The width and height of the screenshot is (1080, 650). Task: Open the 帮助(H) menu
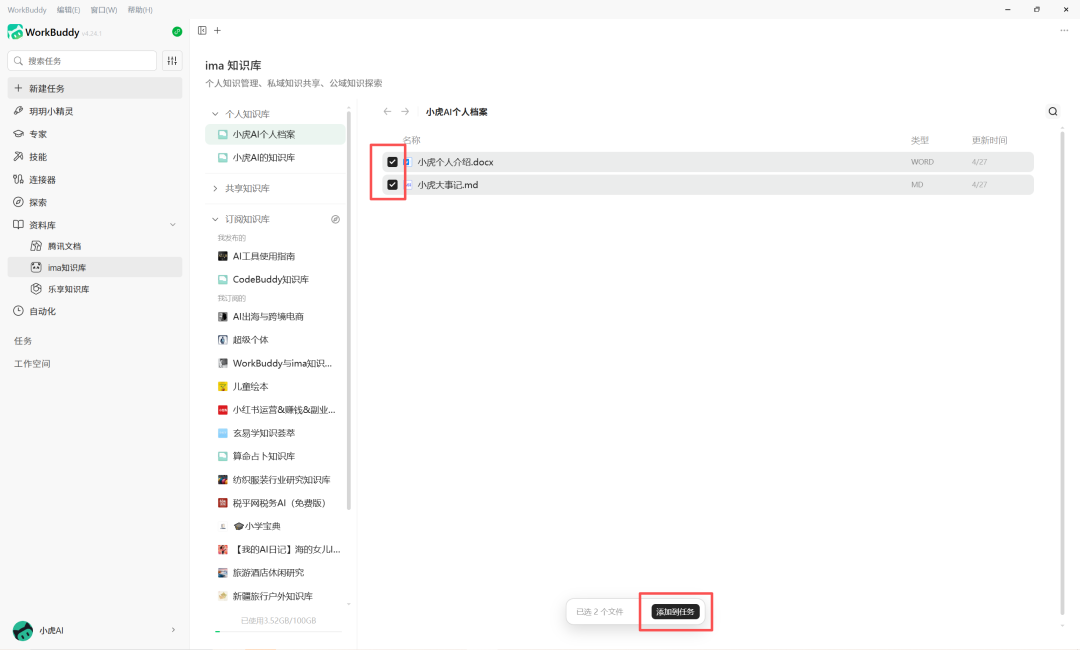coord(140,10)
